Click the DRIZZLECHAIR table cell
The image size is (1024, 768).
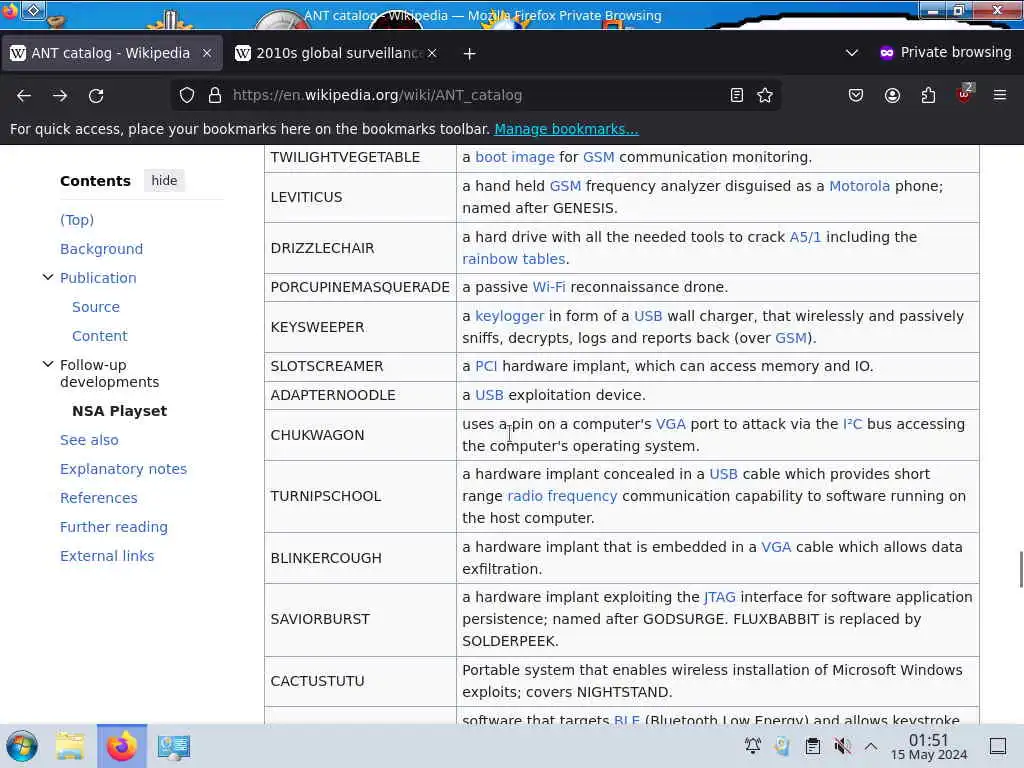[360, 248]
